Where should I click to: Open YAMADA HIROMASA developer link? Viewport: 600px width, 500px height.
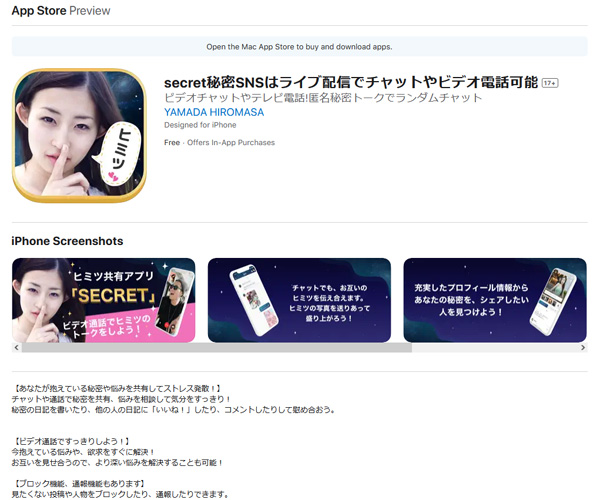click(x=214, y=112)
